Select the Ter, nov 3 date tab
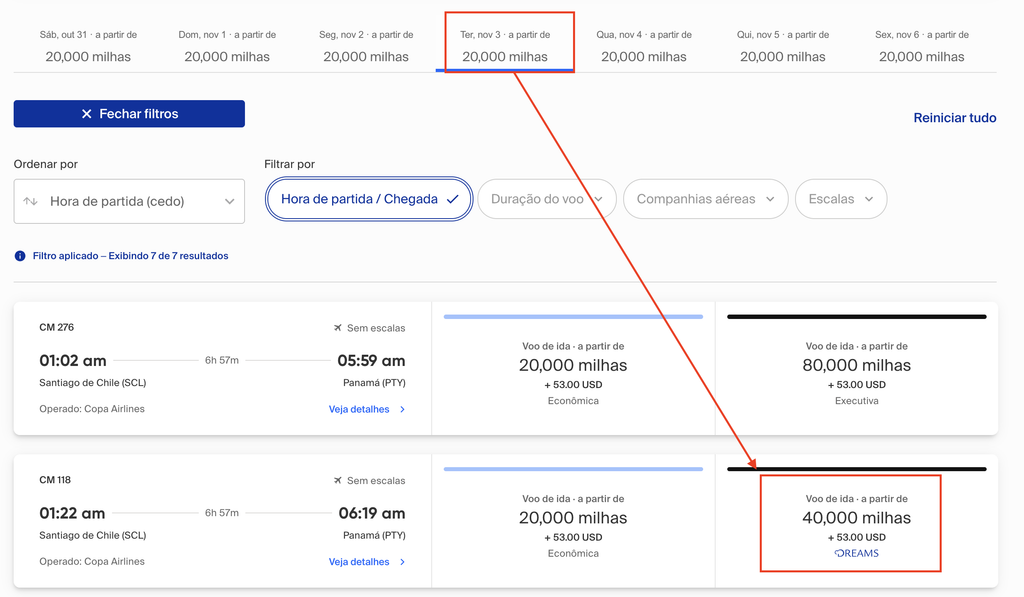This screenshot has width=1024, height=597. 505,46
